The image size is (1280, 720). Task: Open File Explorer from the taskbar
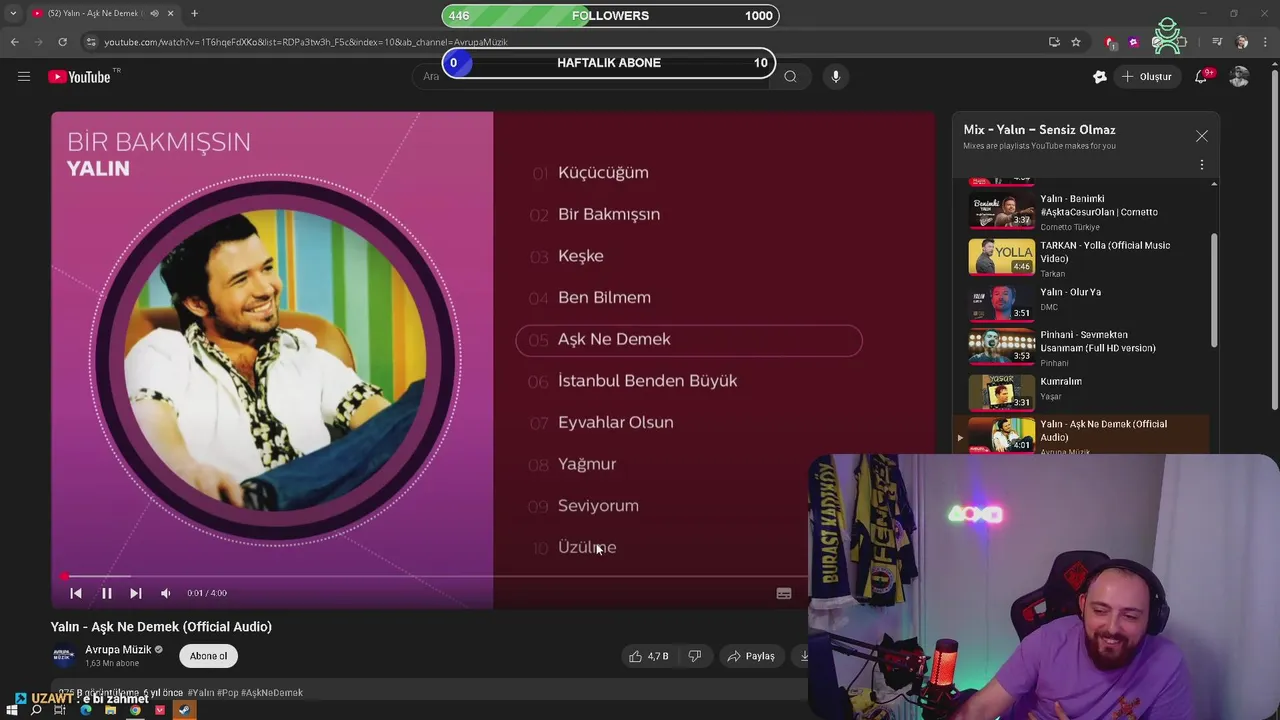tap(110, 710)
